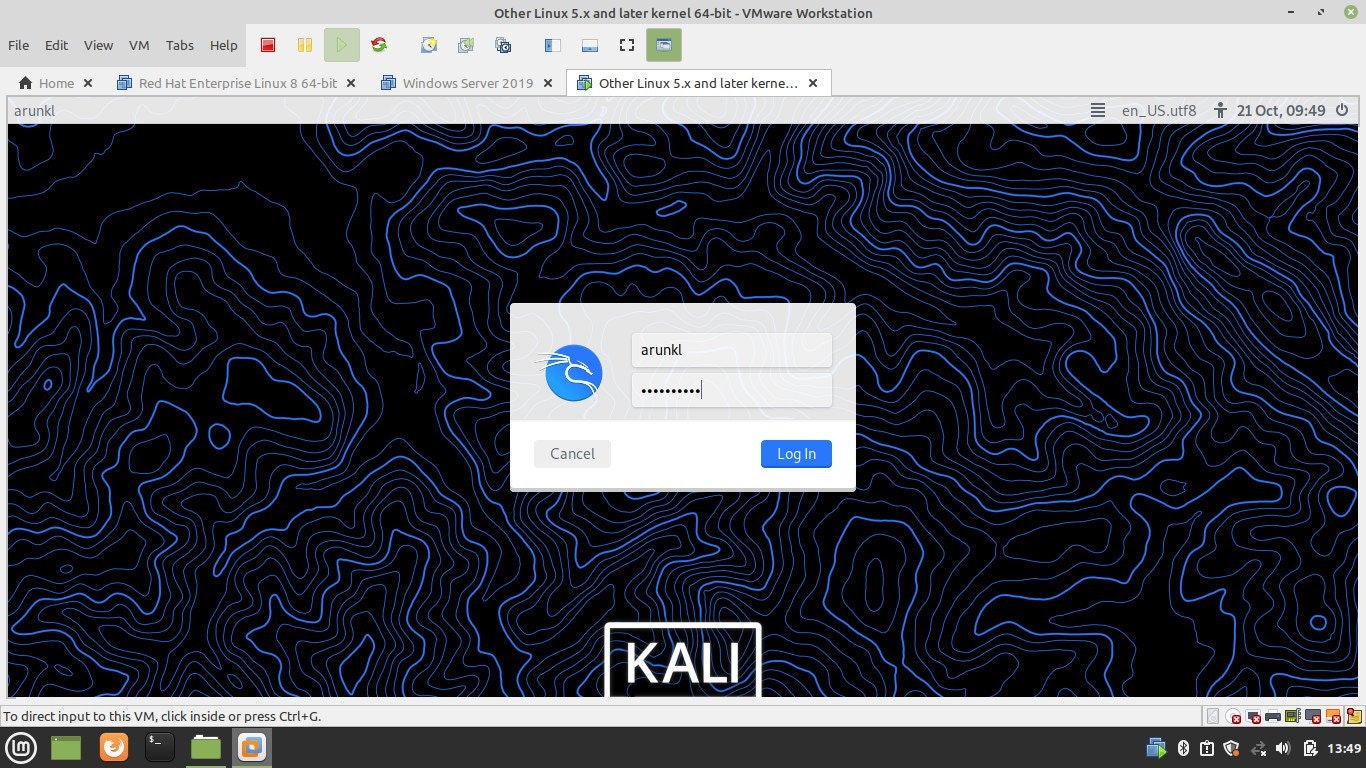Open the Tabs menu
This screenshot has height=768, width=1366.
tap(180, 45)
